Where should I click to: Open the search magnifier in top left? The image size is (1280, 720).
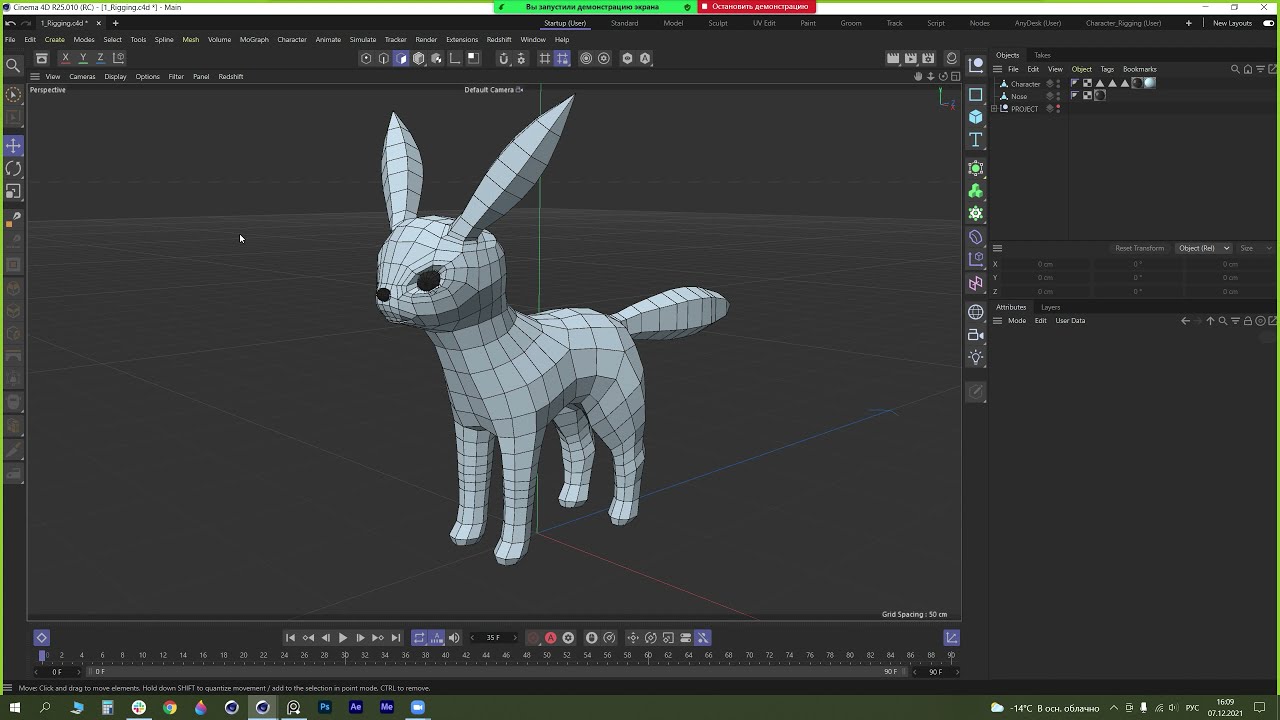pyautogui.click(x=13, y=66)
